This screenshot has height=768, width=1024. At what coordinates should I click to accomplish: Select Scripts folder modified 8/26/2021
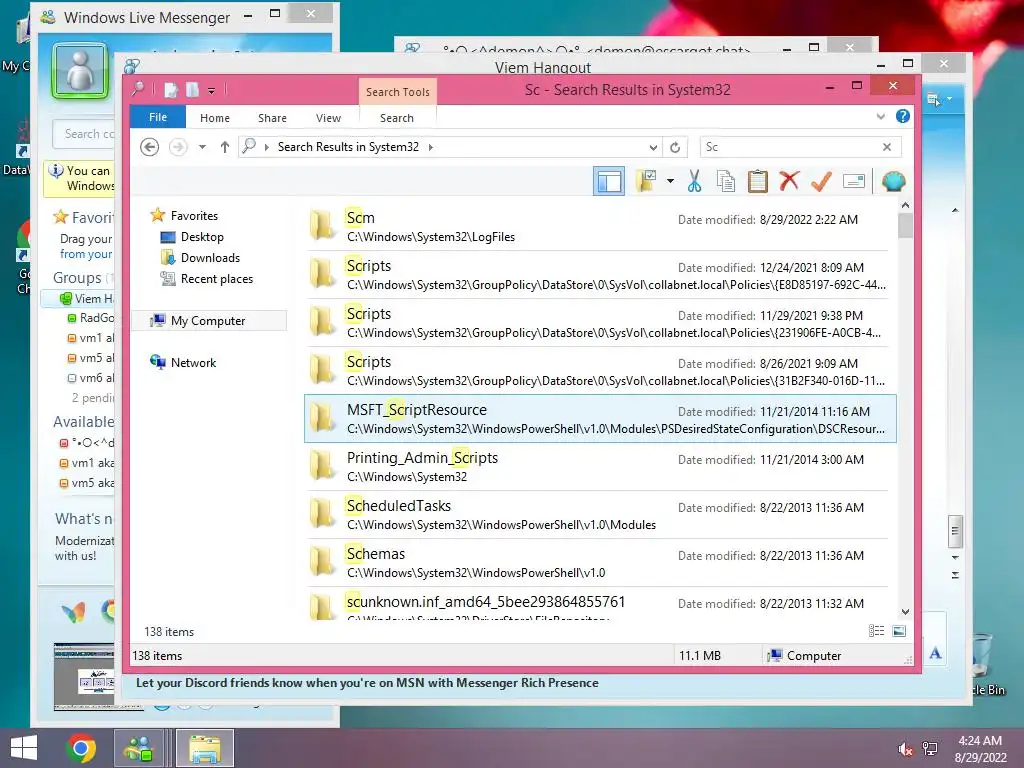click(x=599, y=370)
